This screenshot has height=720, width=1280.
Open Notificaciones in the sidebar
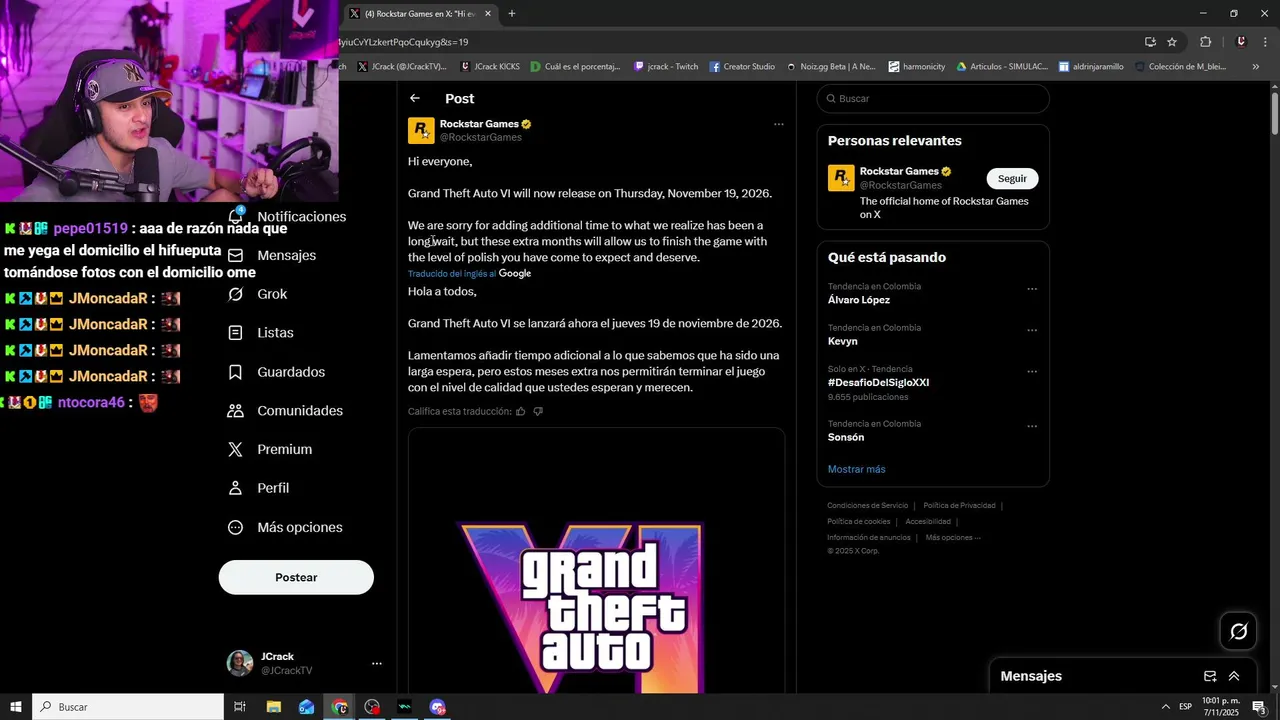(x=286, y=217)
